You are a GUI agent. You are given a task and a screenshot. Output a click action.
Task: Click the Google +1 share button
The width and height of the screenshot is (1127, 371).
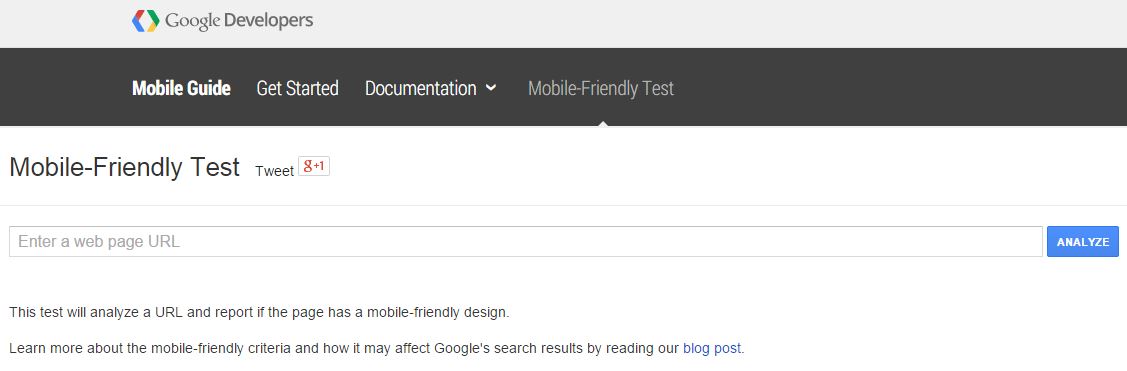point(313,167)
